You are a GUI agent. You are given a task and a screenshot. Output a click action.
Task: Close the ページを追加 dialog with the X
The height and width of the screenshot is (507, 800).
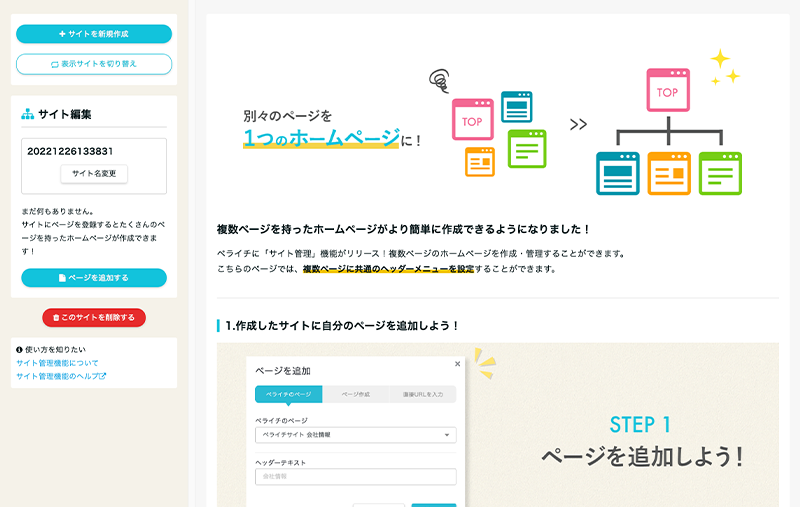[x=458, y=364]
